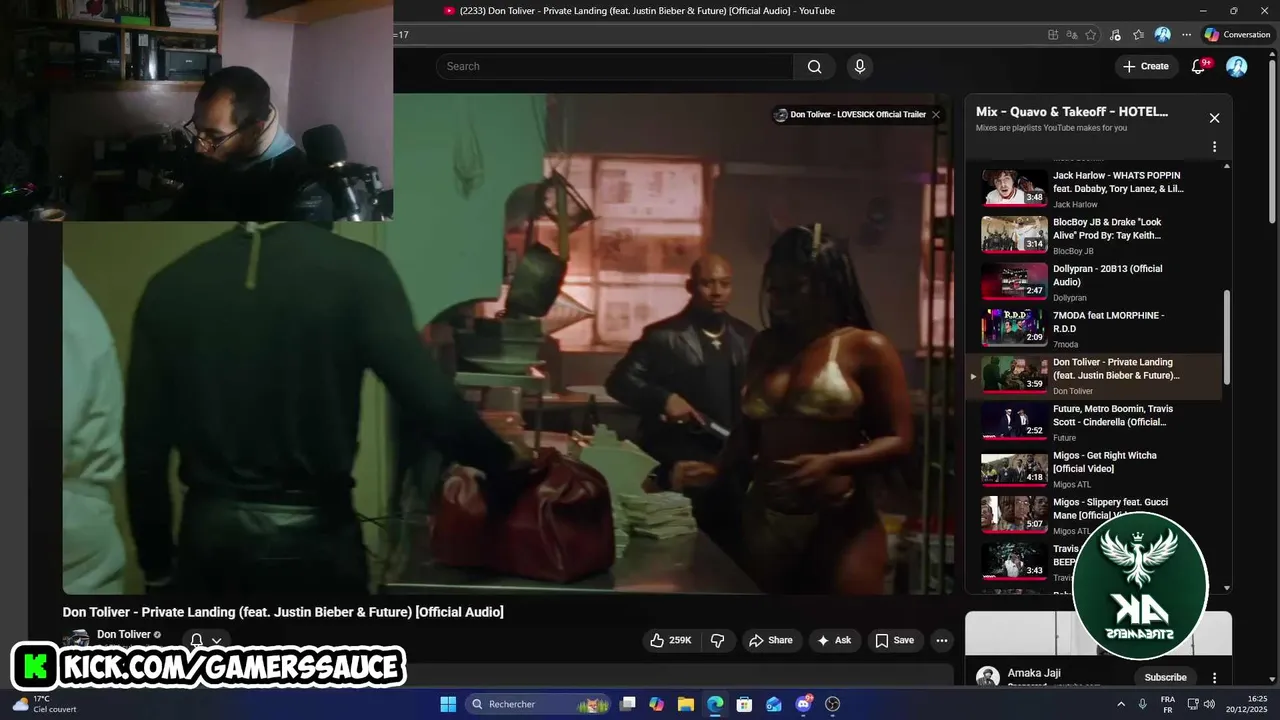Select currently playing Don Toliver - Private Landing item
Image resolution: width=1280 pixels, height=720 pixels.
(1094, 375)
